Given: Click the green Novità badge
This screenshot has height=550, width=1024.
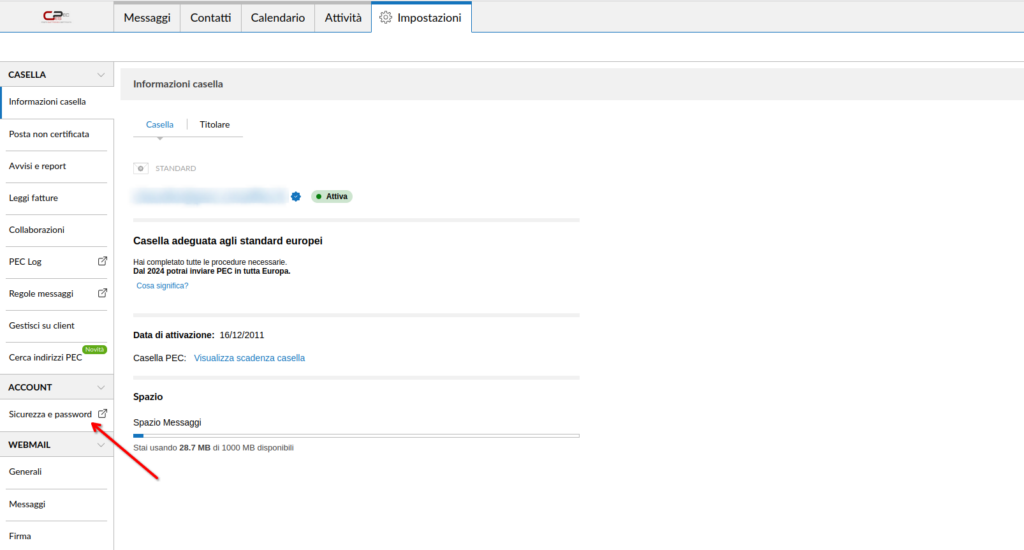Looking at the screenshot, I should coord(94,349).
